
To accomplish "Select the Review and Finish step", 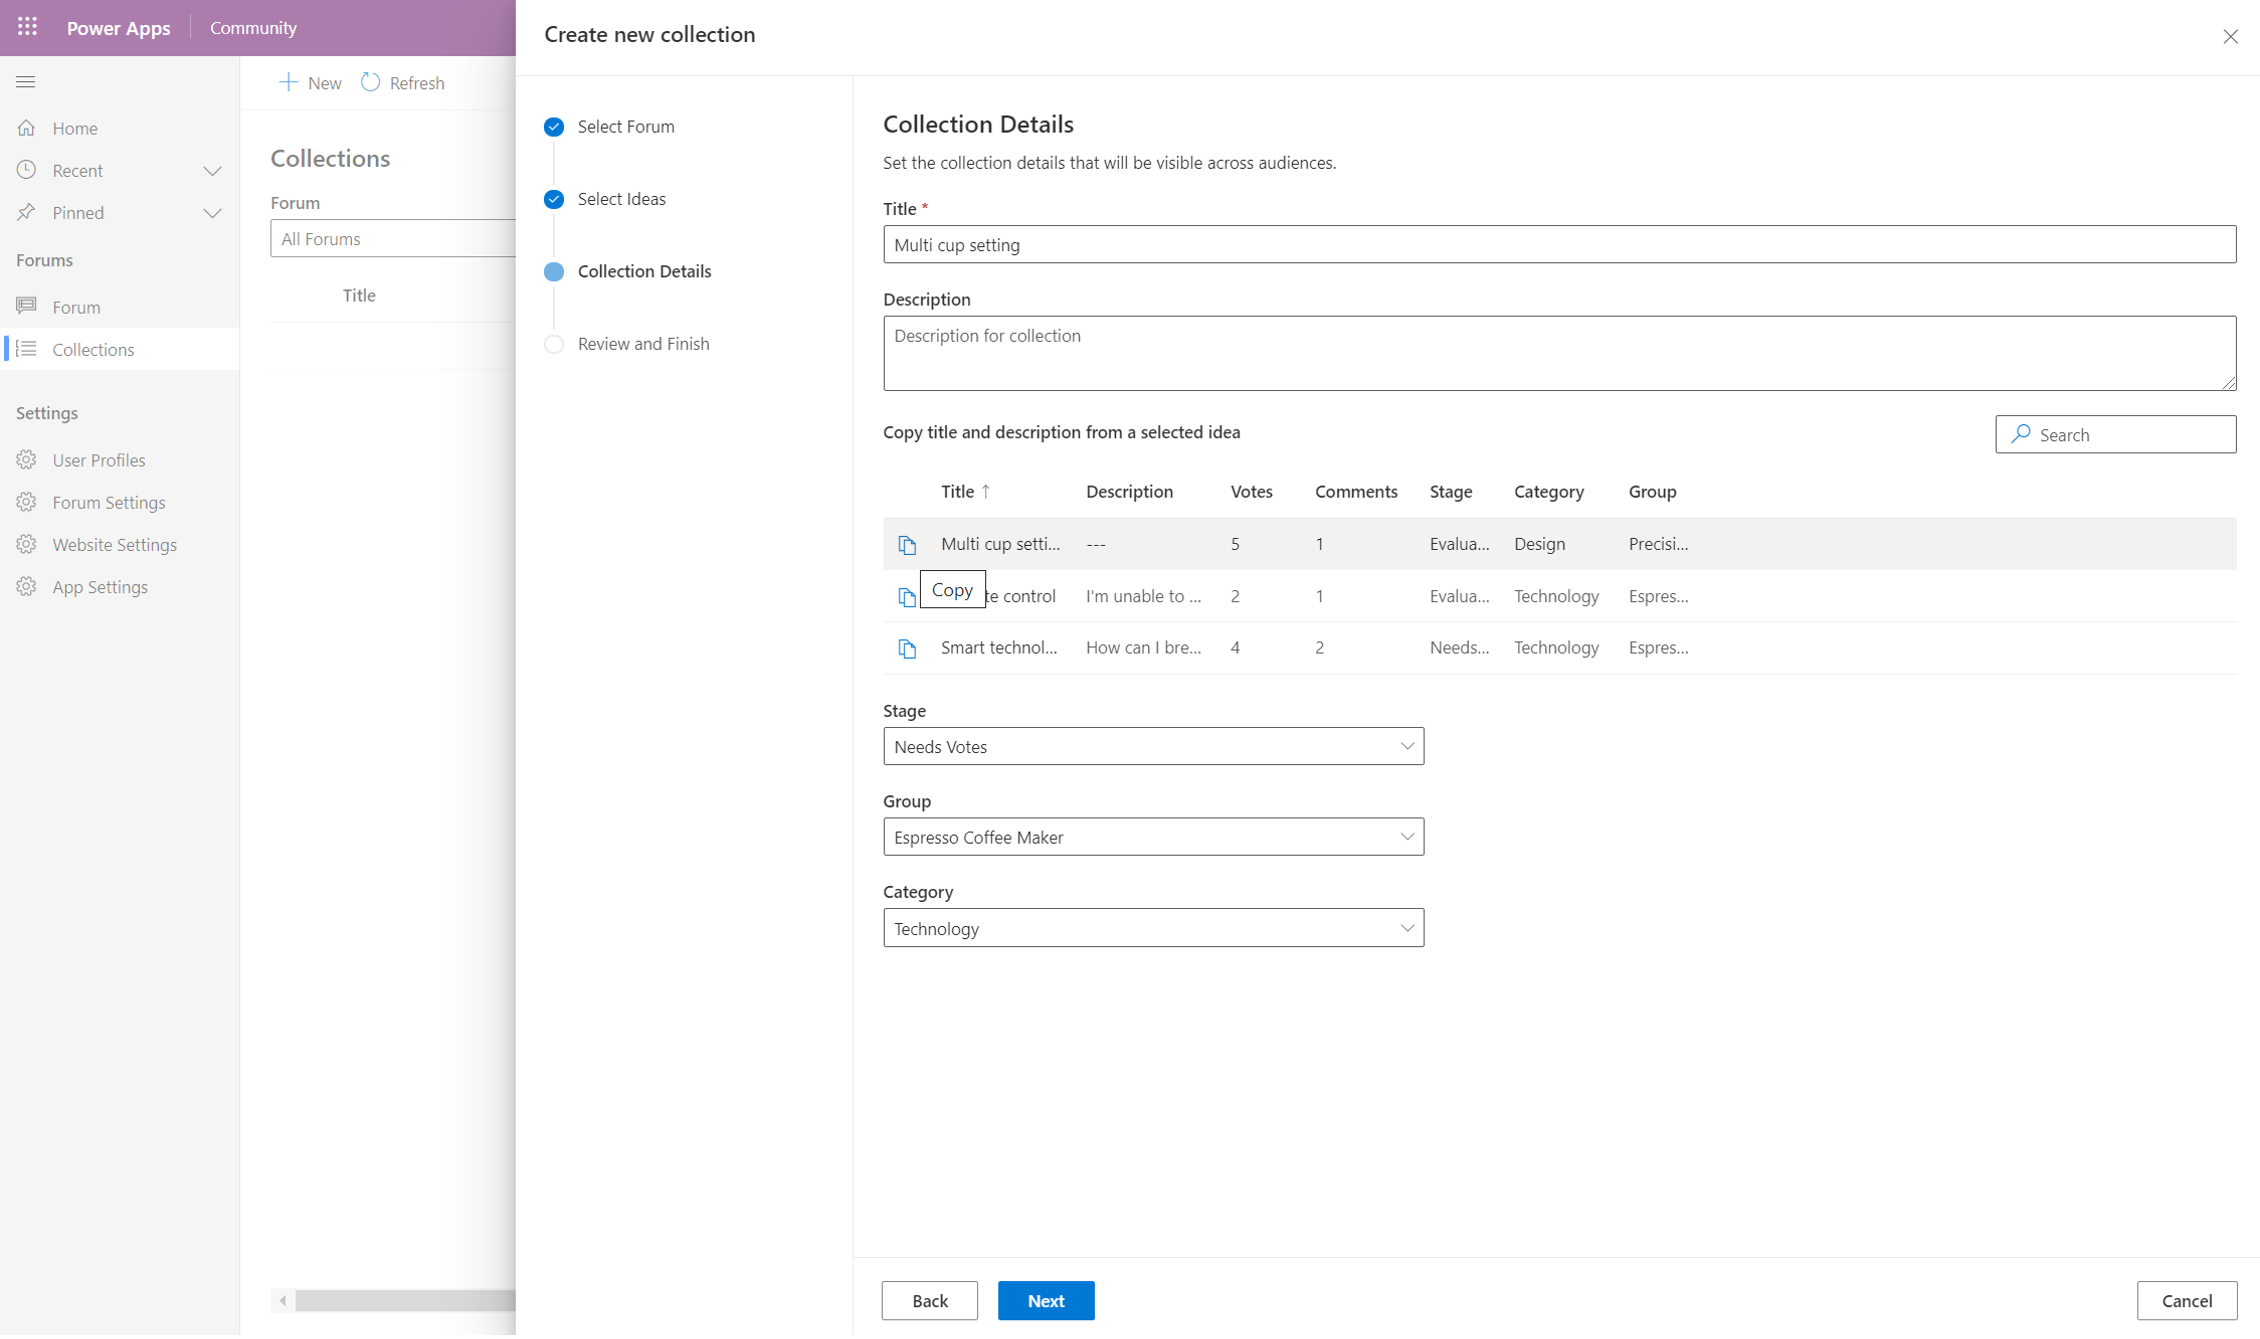I will (x=644, y=343).
